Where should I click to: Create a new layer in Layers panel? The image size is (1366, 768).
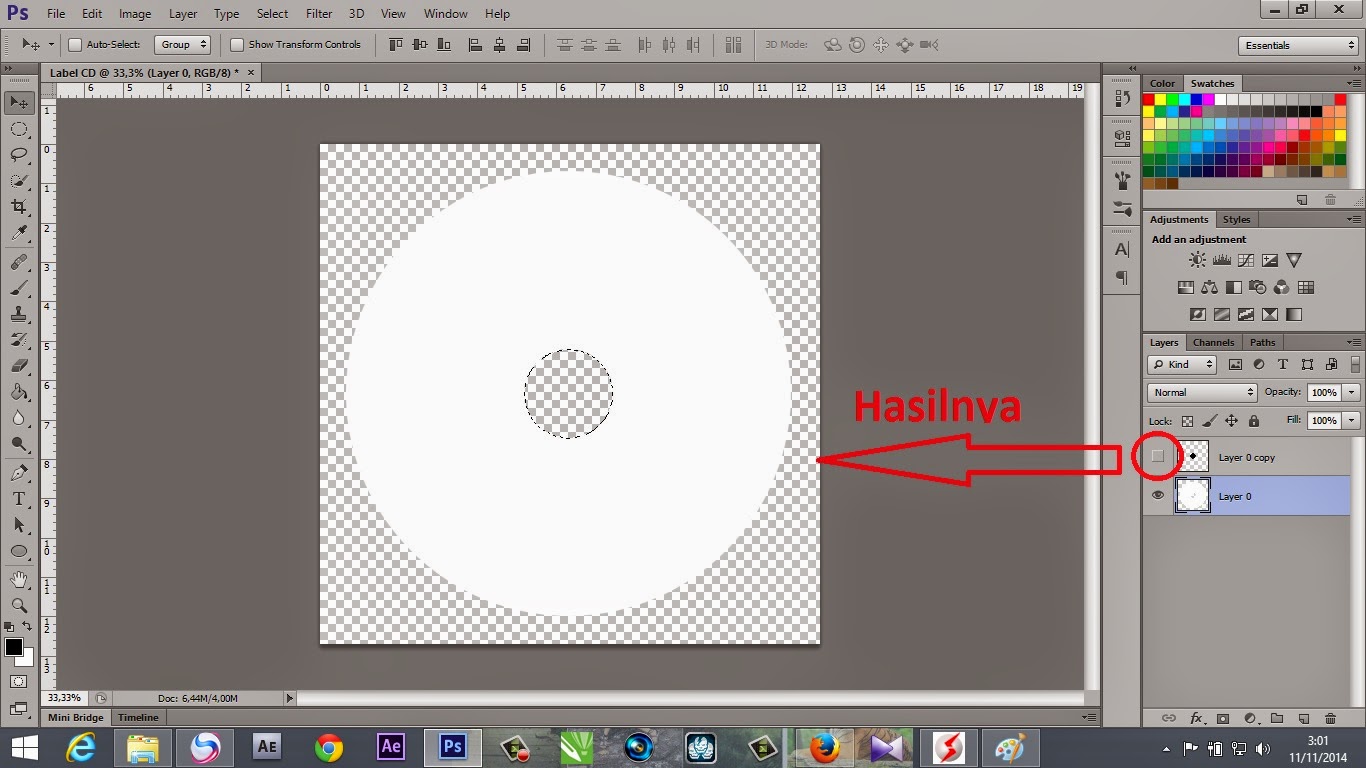(x=1305, y=719)
